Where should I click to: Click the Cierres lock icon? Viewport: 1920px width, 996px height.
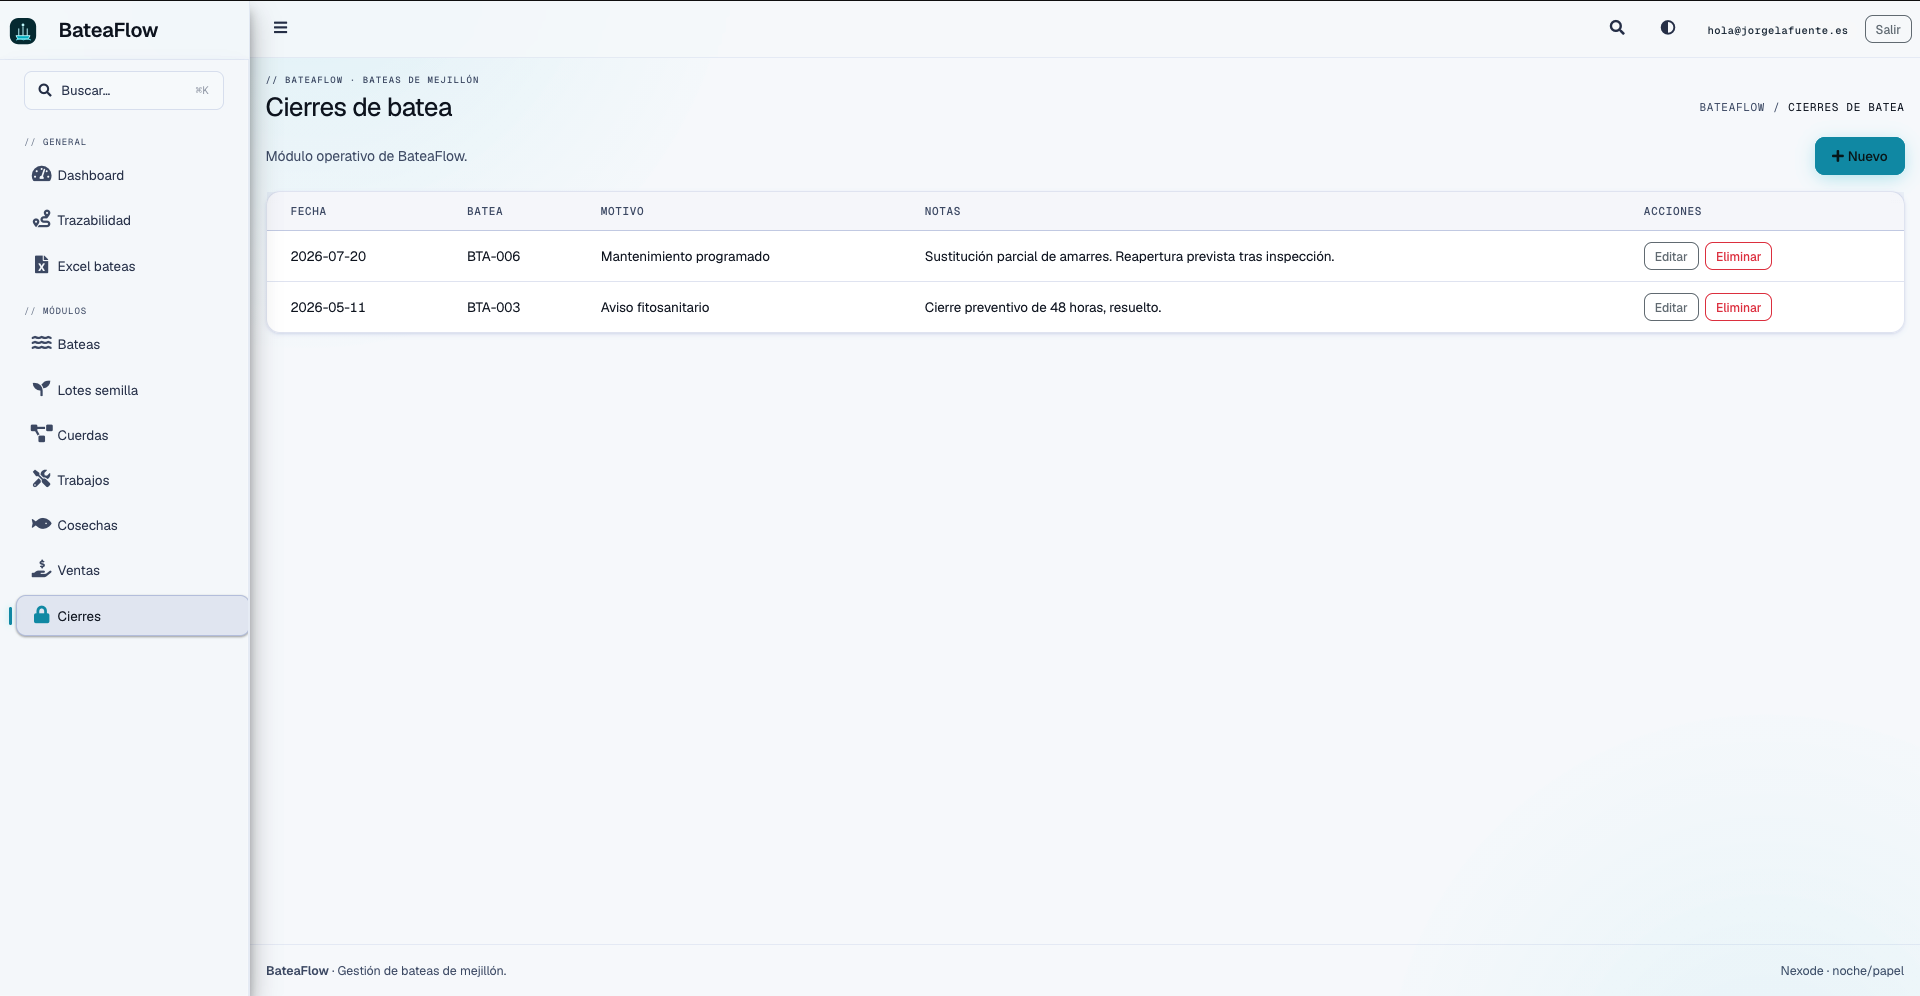(41, 615)
